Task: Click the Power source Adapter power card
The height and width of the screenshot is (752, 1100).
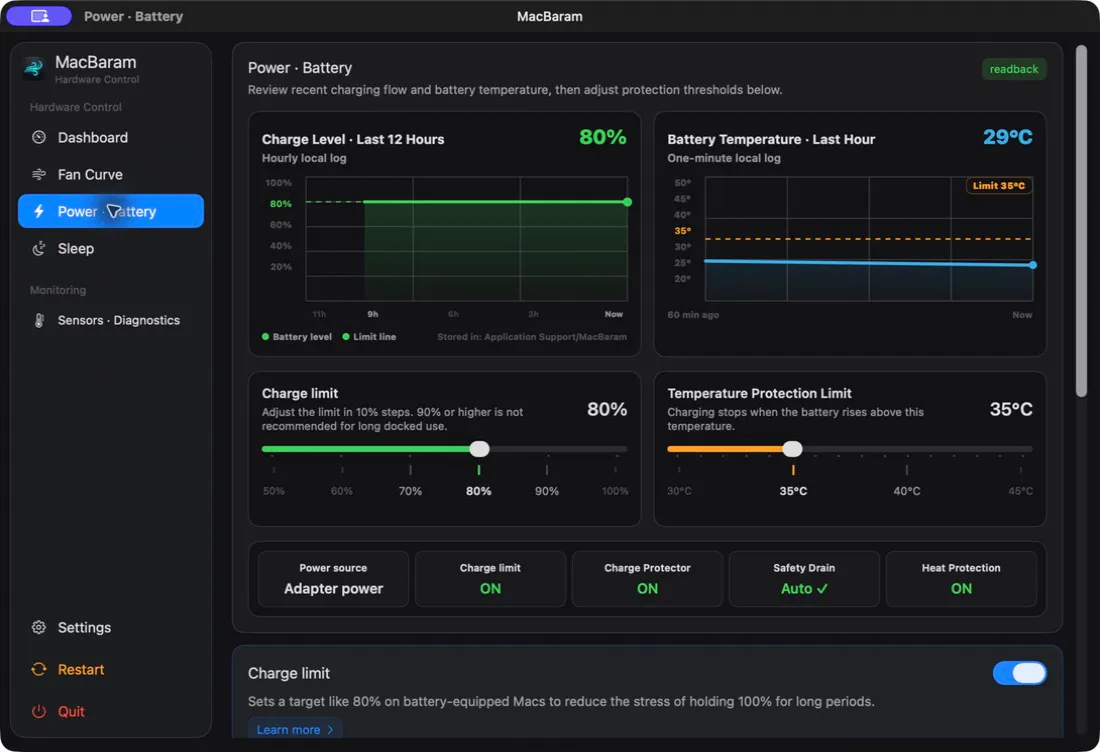Action: (x=333, y=579)
